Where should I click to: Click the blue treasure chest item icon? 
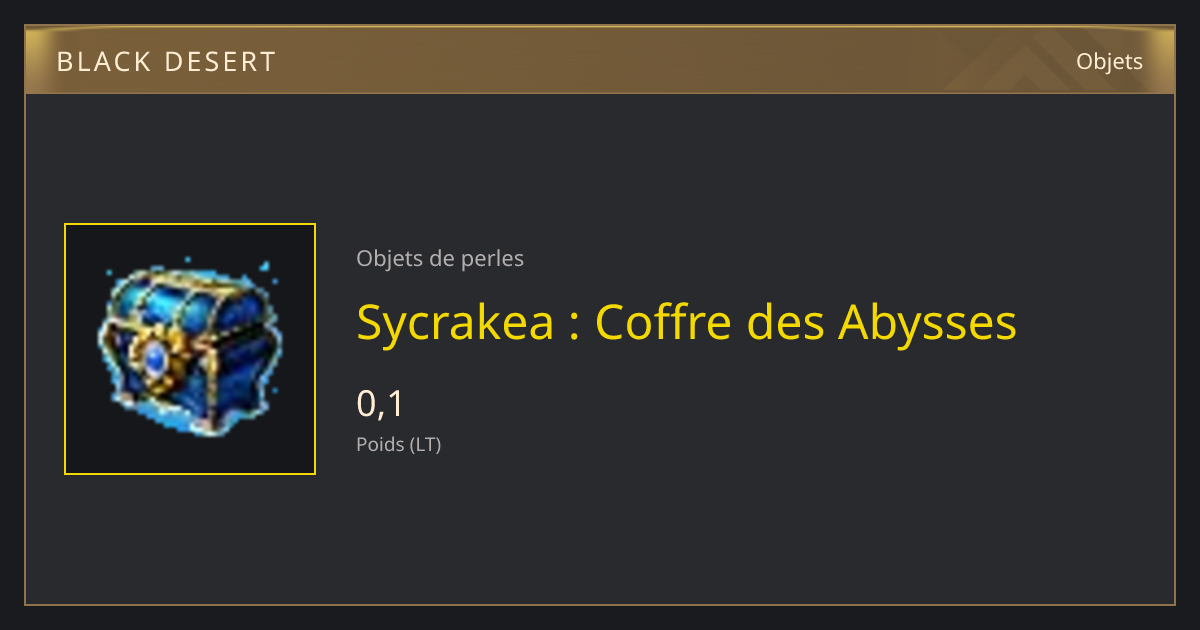[x=190, y=349]
